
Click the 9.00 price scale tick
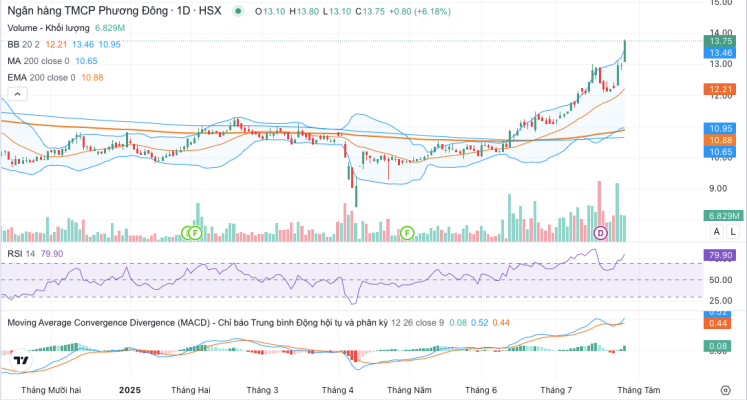718,189
